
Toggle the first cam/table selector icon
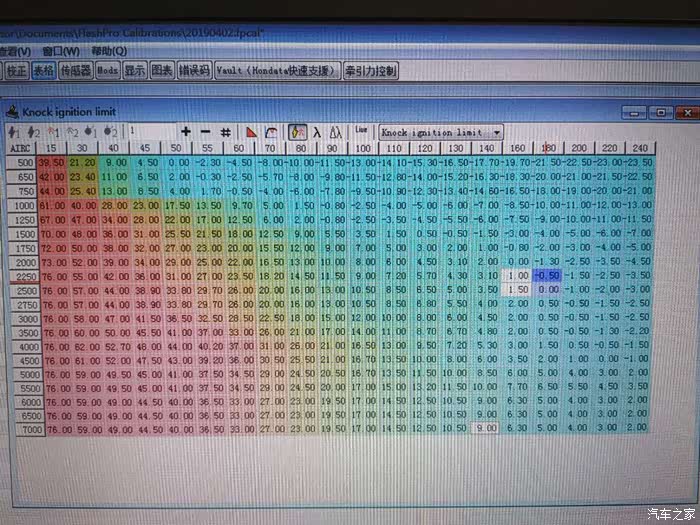point(14,132)
